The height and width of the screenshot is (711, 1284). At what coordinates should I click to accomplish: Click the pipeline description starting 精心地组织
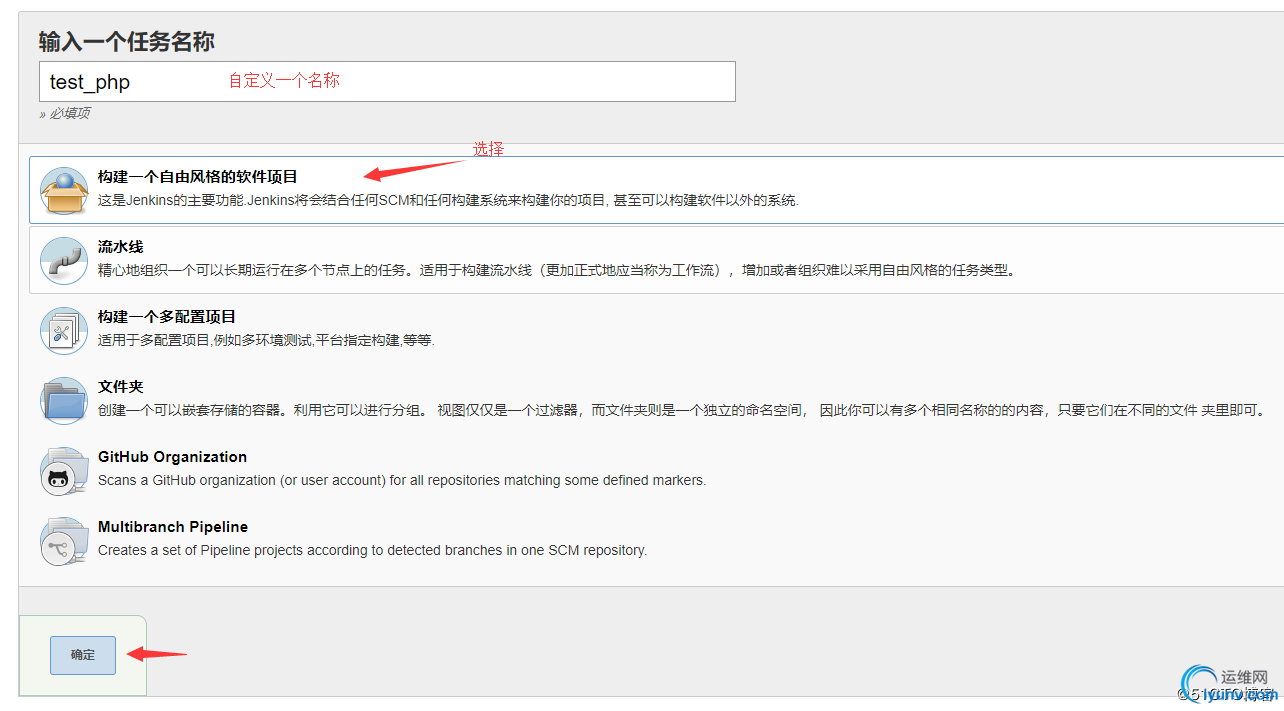click(556, 270)
